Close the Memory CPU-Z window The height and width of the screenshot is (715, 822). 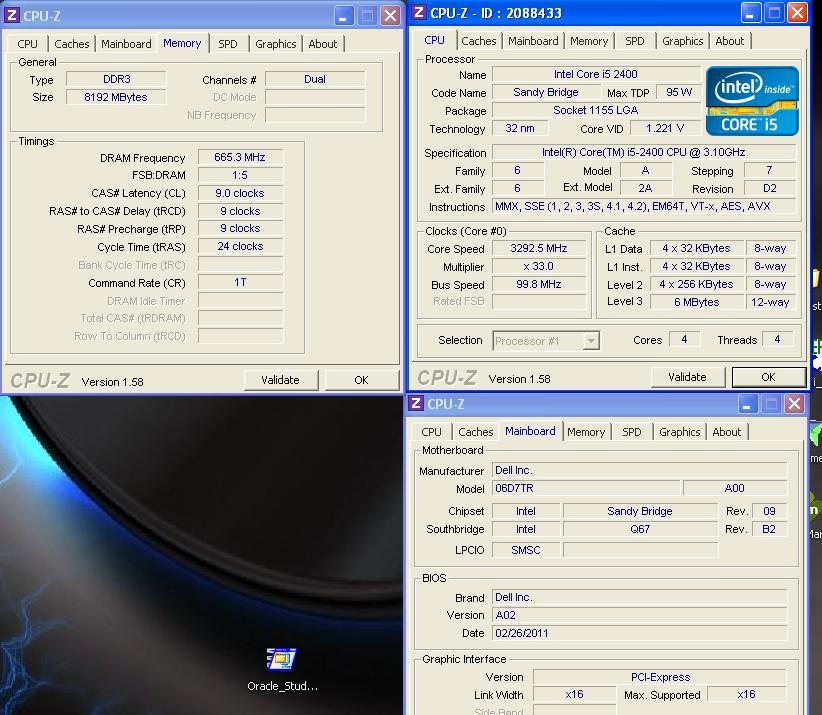pos(390,16)
